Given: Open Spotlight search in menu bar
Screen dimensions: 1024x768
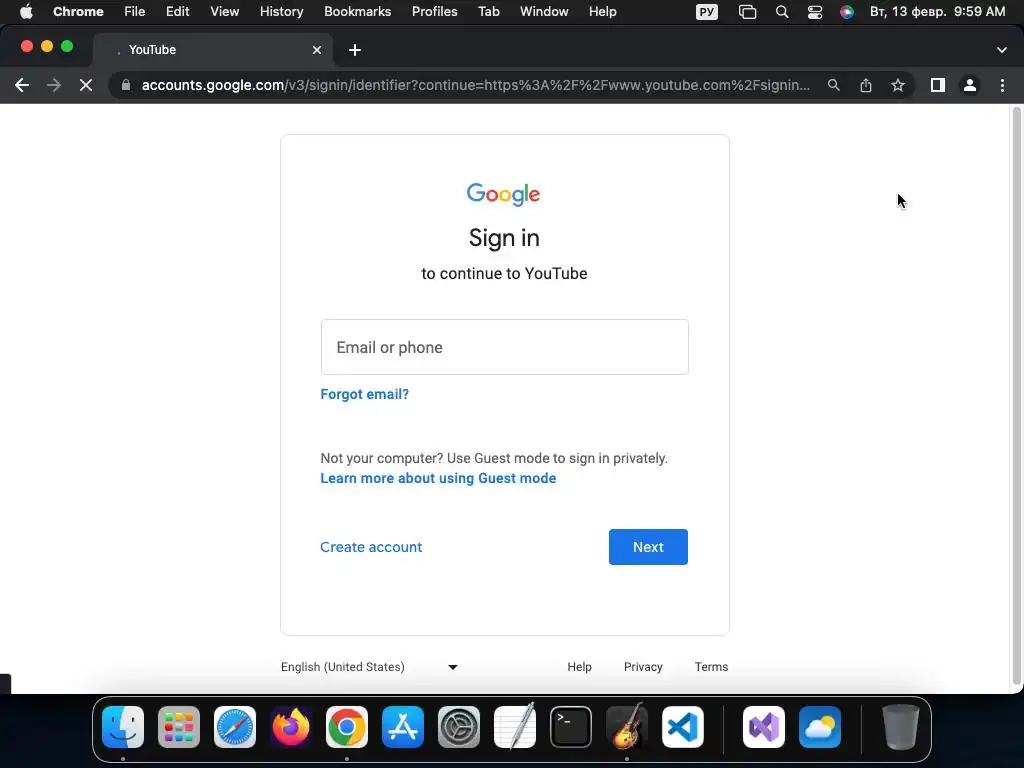Looking at the screenshot, I should (x=781, y=11).
